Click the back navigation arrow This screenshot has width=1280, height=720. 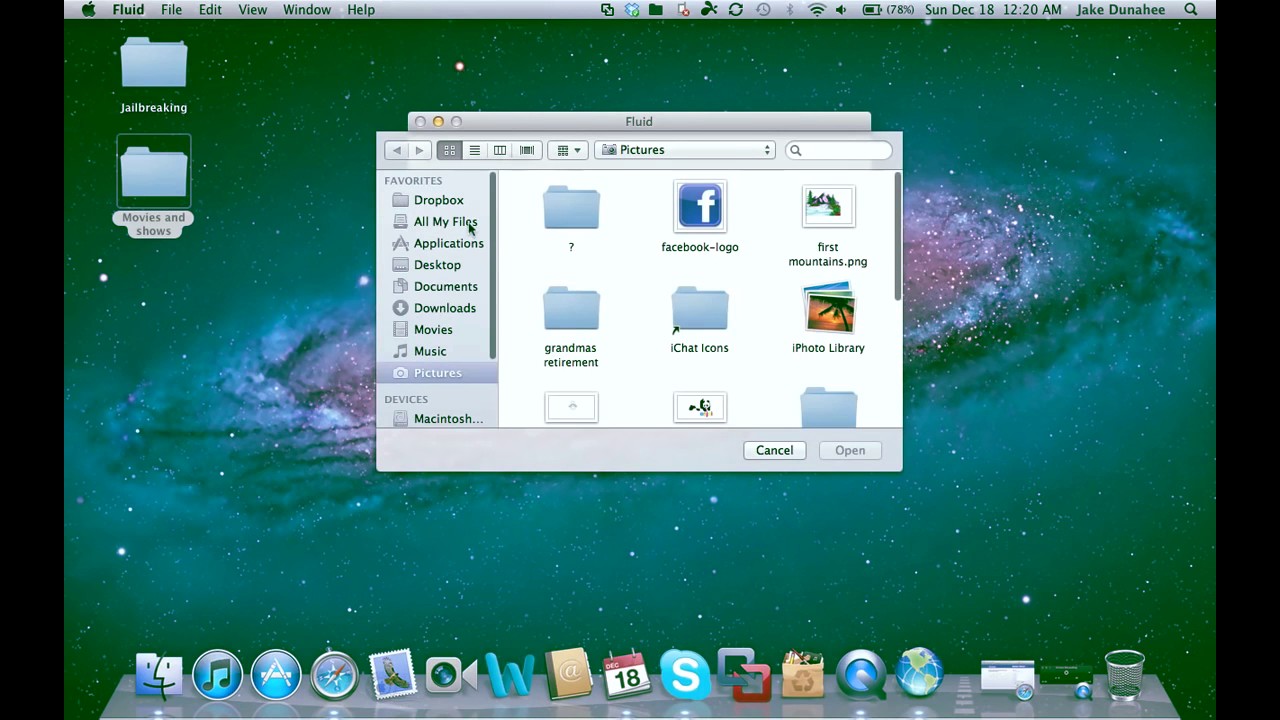tap(396, 150)
